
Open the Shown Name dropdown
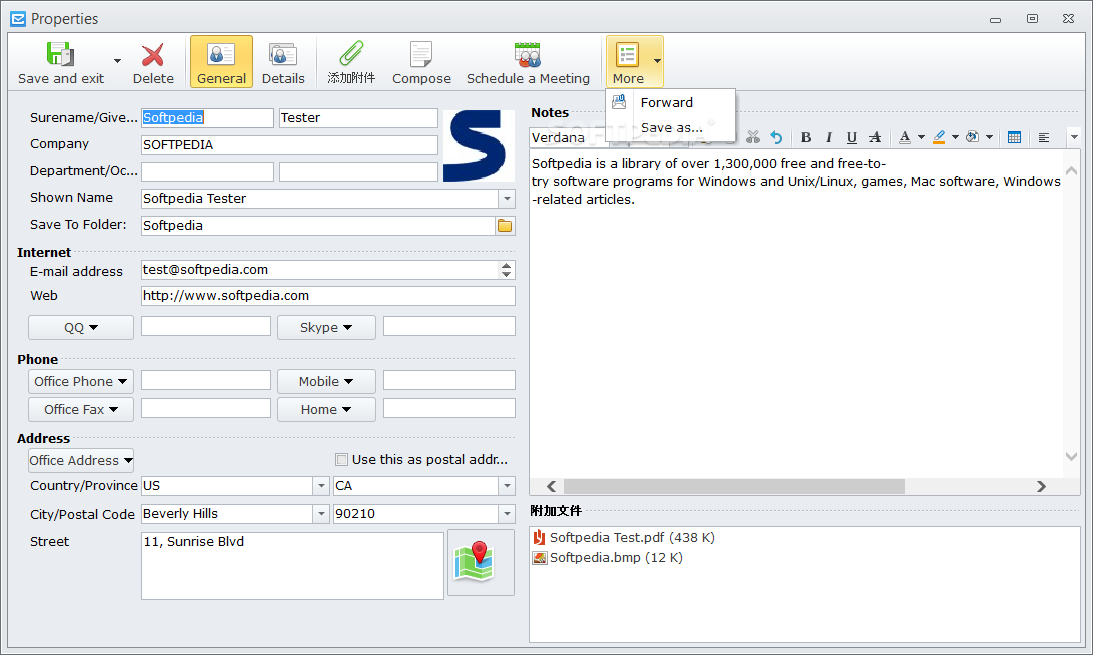[x=507, y=199]
